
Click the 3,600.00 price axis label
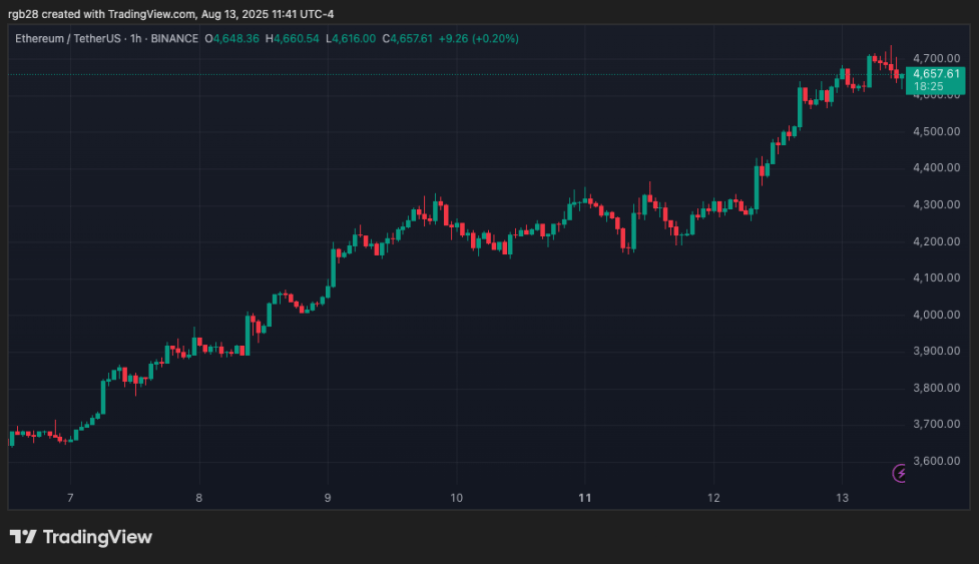(936, 461)
